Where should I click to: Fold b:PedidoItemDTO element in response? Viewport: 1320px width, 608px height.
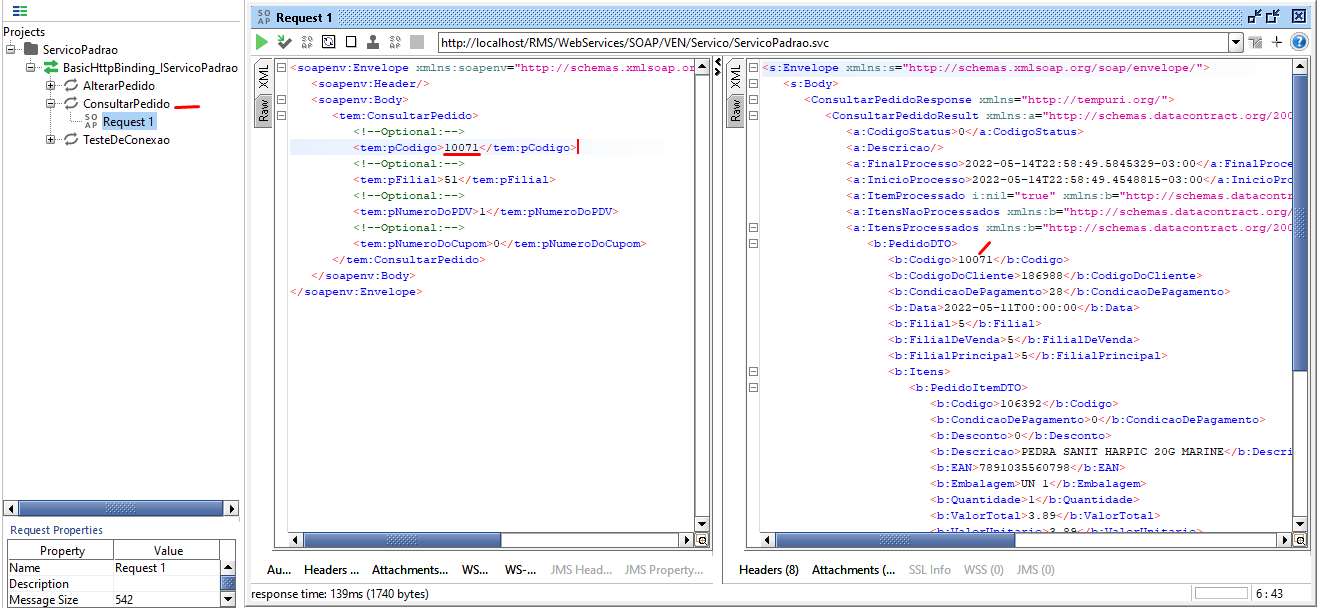click(x=753, y=388)
